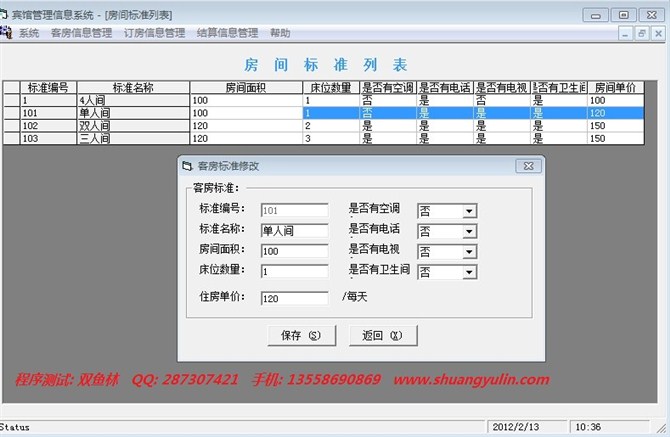The width and height of the screenshot is (670, 437).
Task: Click the 10:36 time in status bar
Action: [x=588, y=427]
